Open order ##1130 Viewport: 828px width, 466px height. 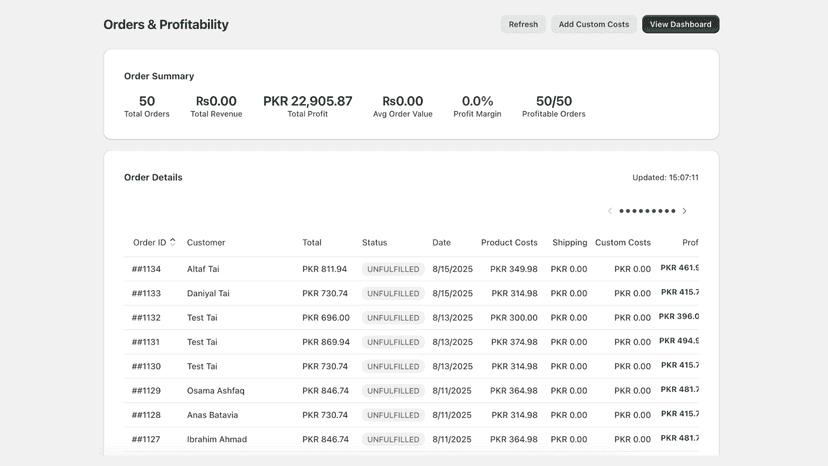pyautogui.click(x=146, y=366)
